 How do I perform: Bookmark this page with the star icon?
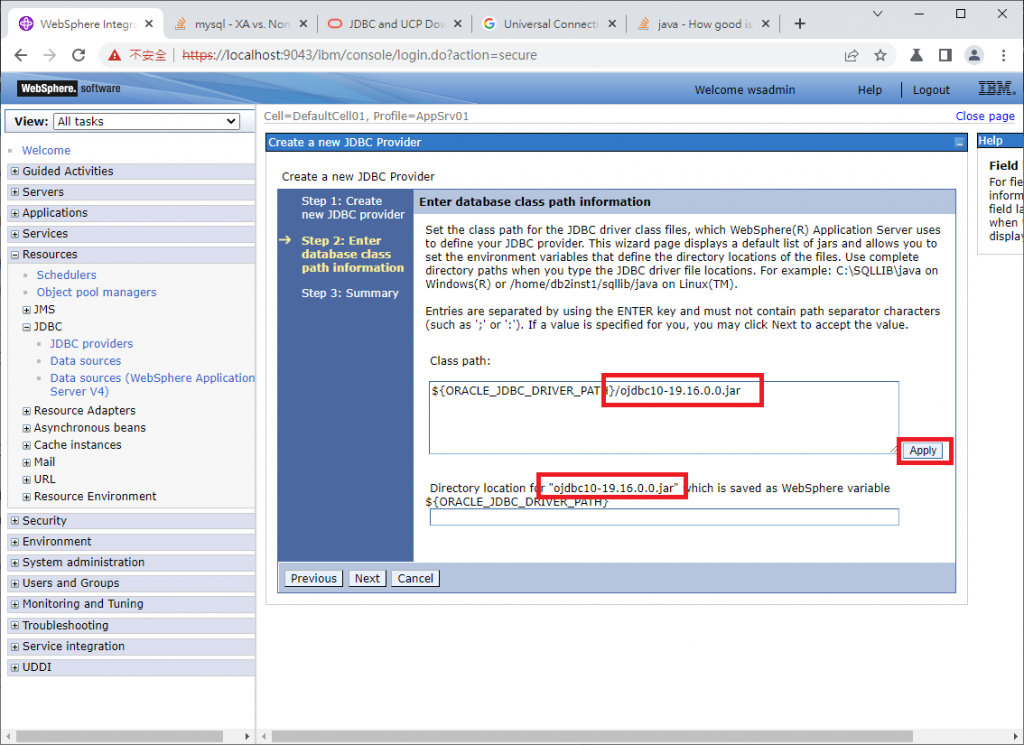click(880, 55)
